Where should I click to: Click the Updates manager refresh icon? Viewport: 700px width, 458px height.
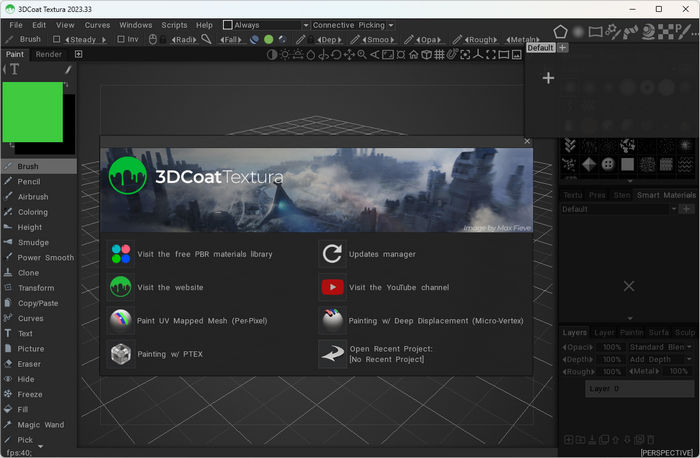(x=332, y=254)
